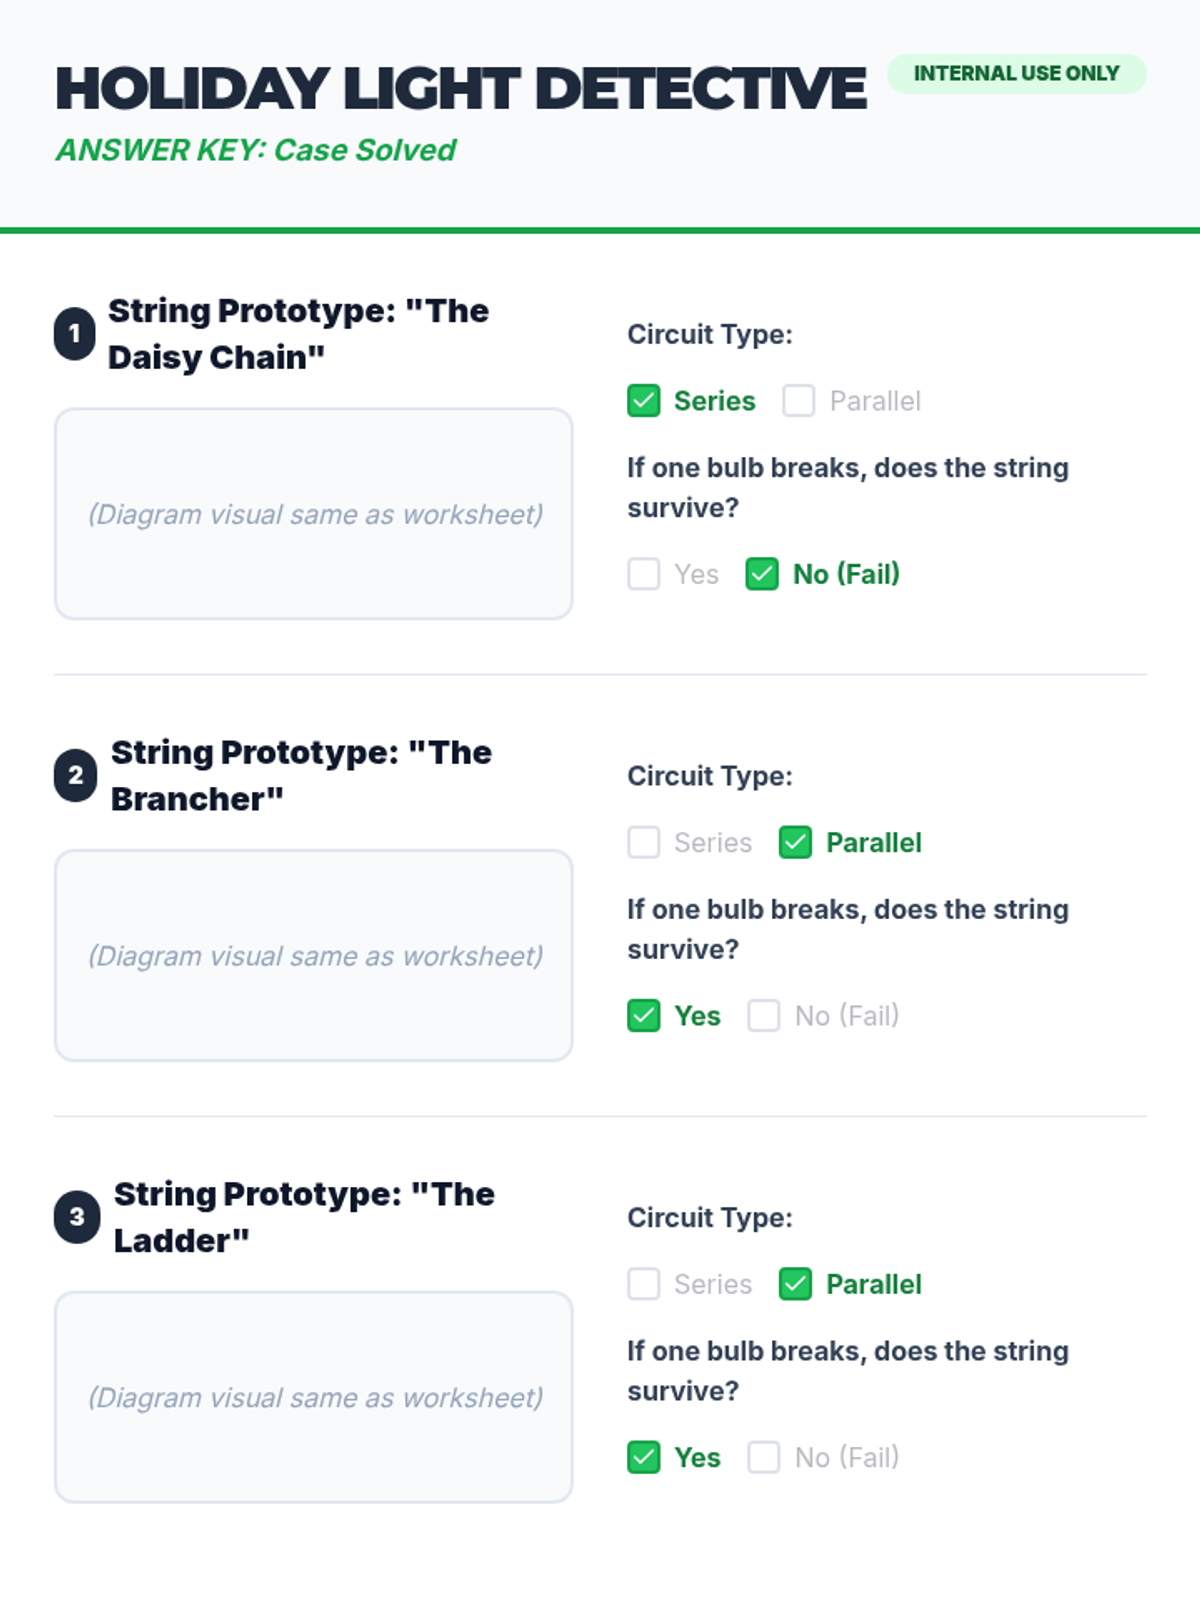This screenshot has height=1600, width=1200.
Task: Toggle Parallel checkbox for The Brancher
Action: [x=796, y=842]
